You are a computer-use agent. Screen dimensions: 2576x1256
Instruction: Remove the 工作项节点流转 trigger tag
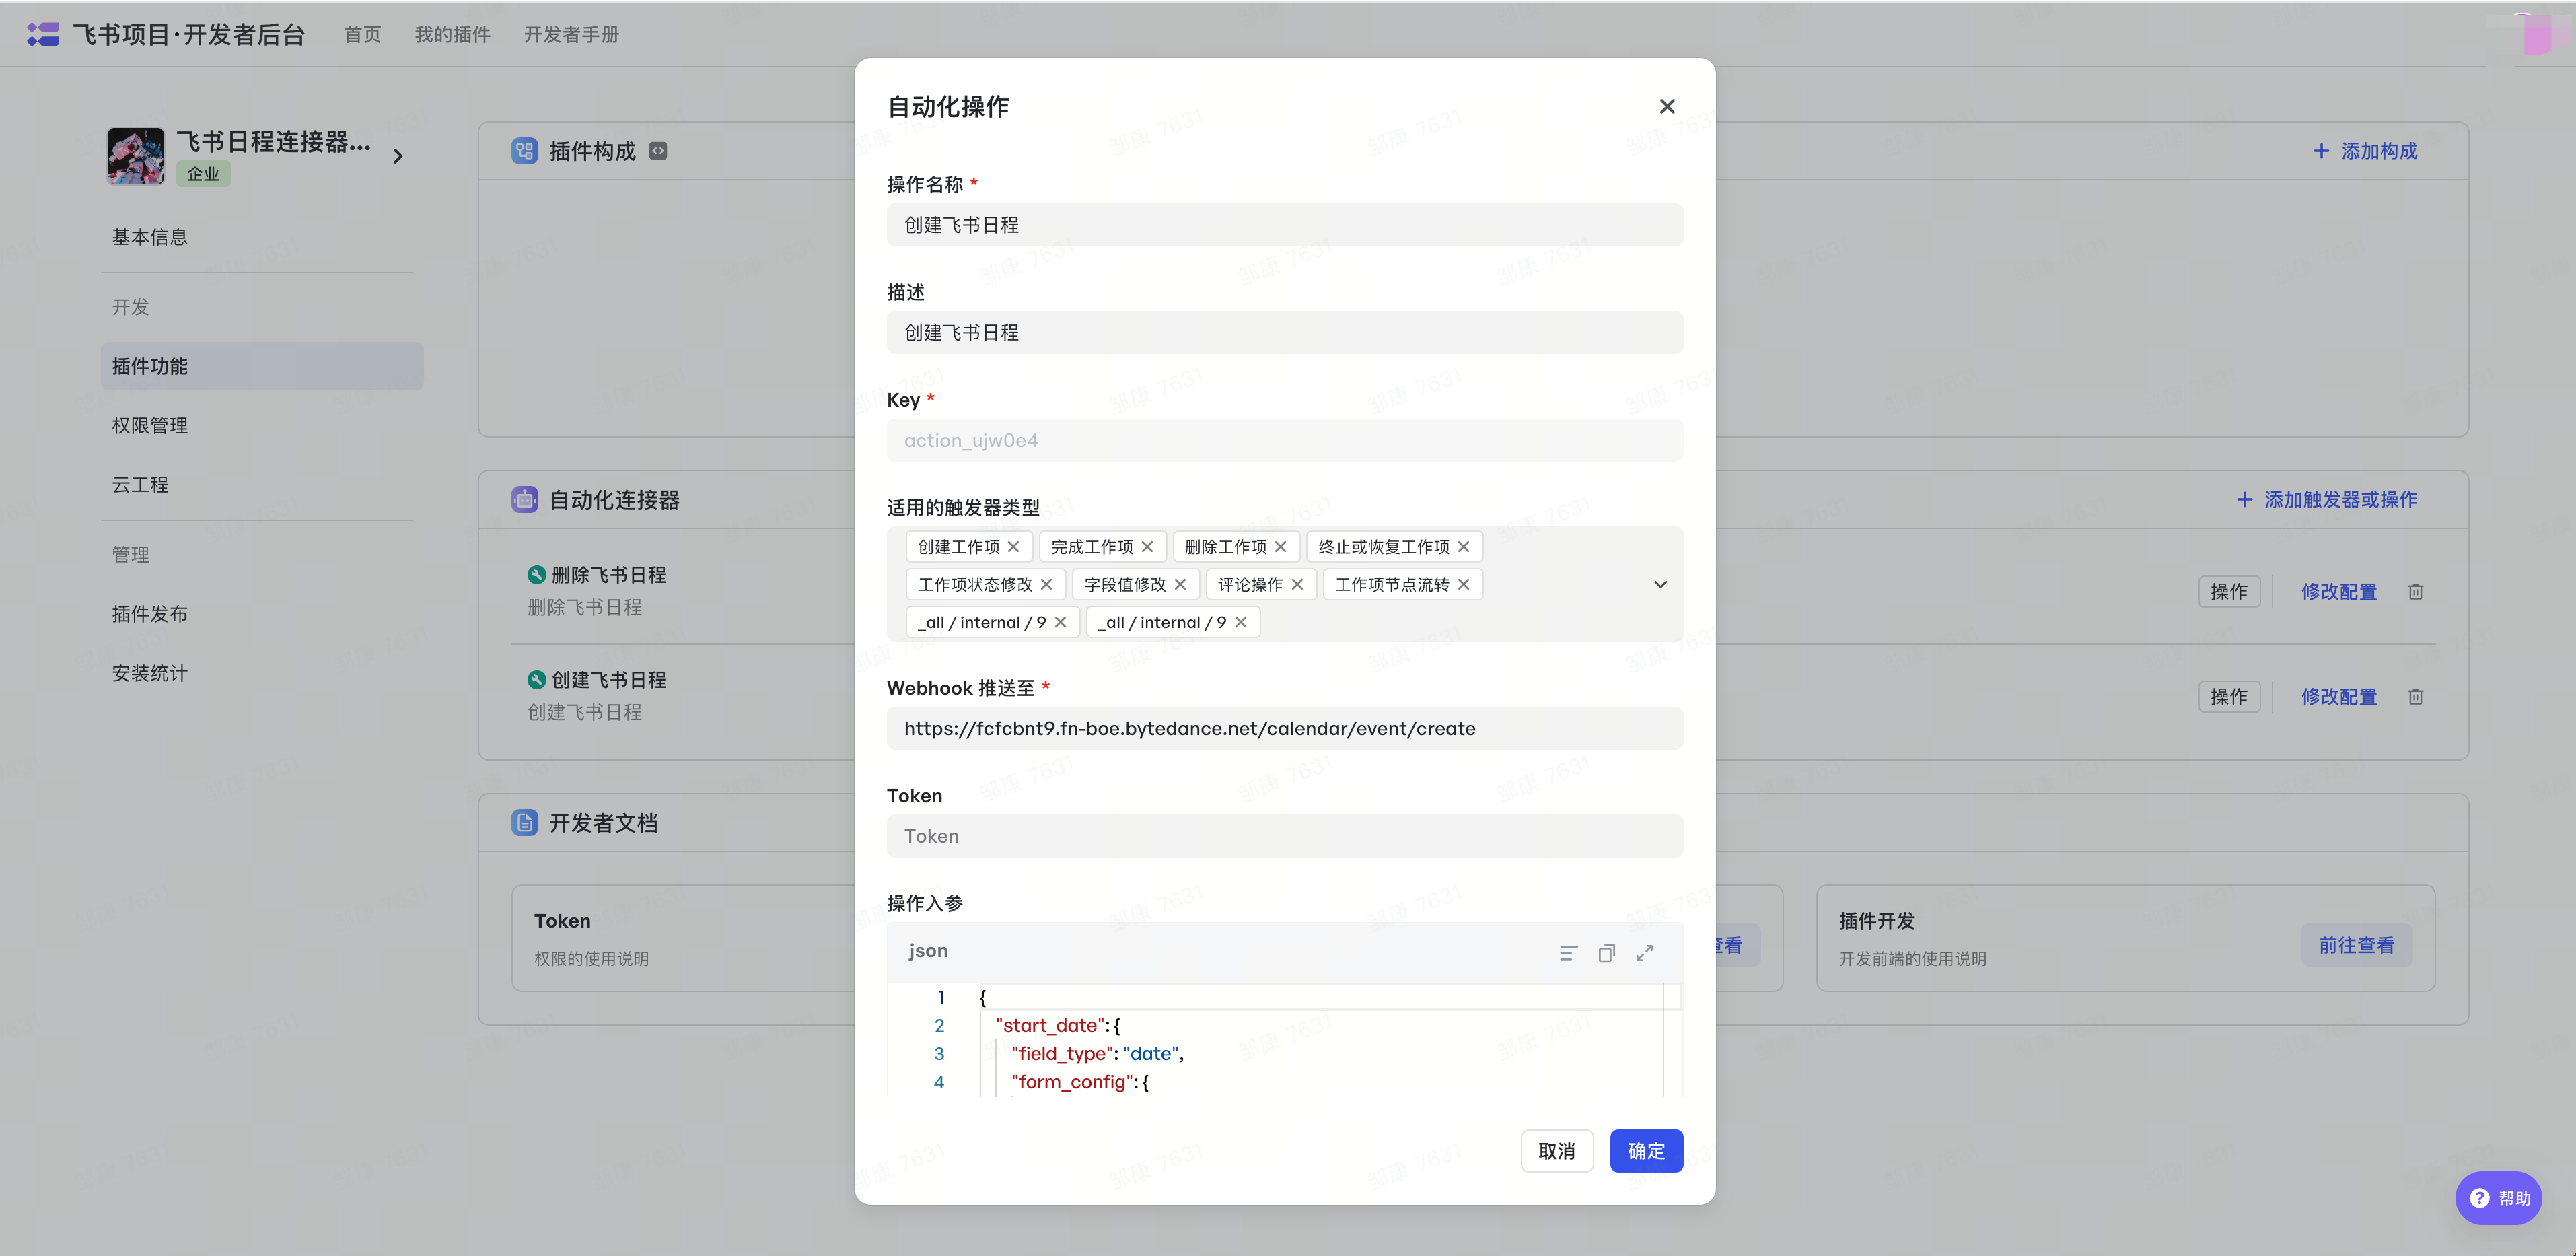tap(1464, 584)
